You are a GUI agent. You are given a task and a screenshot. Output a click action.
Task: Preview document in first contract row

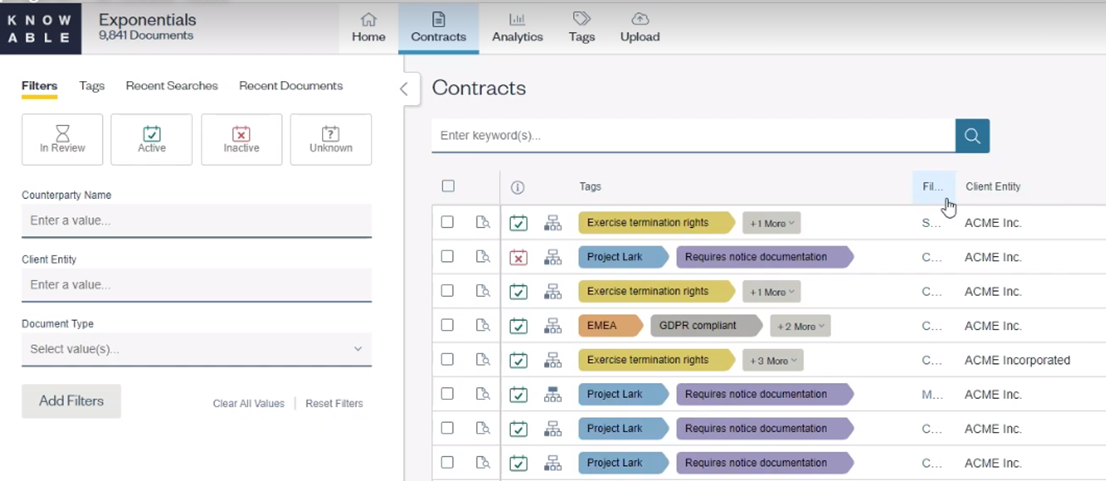click(x=483, y=223)
